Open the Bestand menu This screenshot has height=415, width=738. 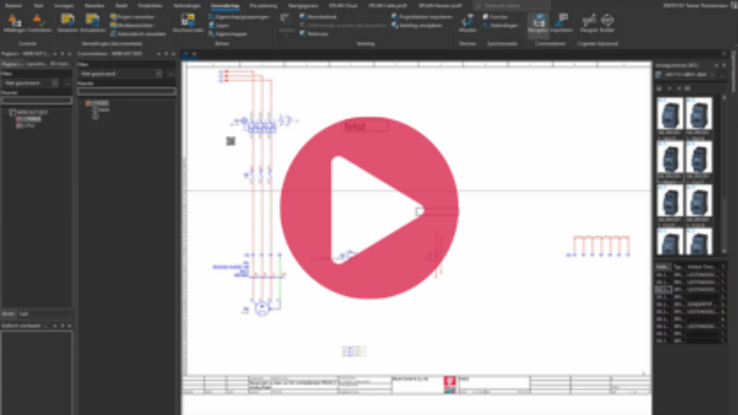pos(13,5)
